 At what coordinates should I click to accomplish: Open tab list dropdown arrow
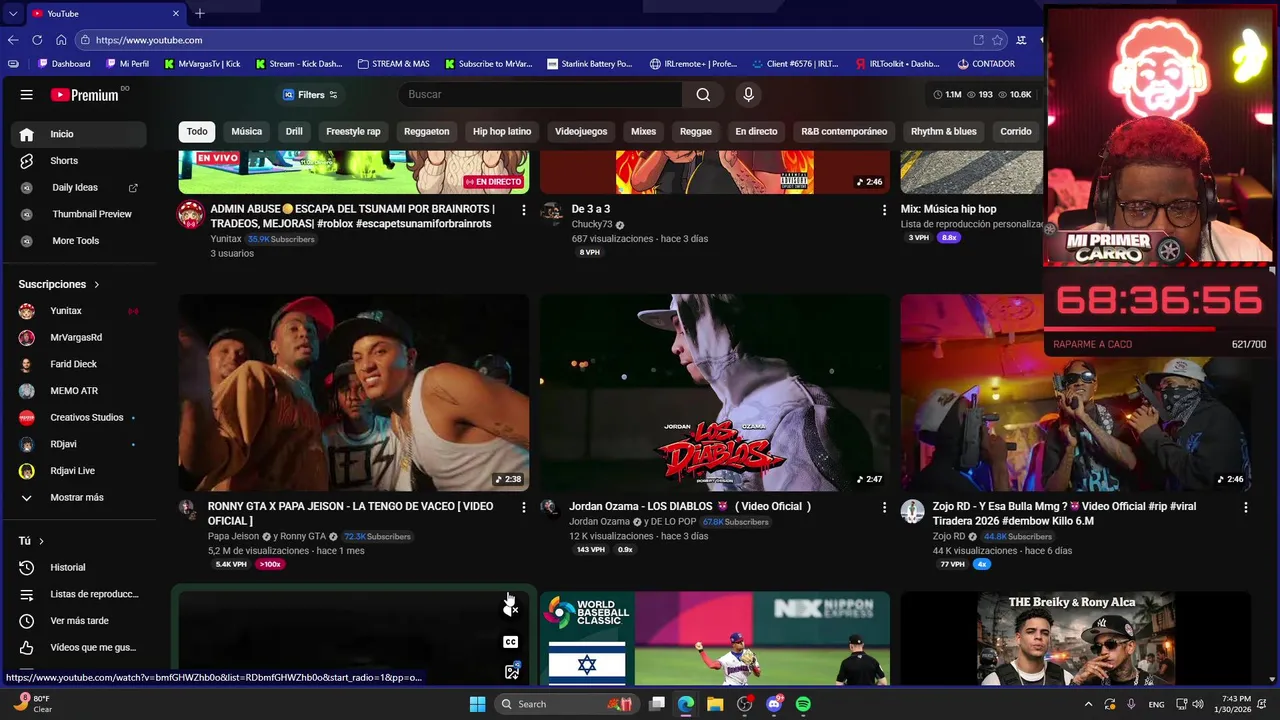(x=13, y=13)
